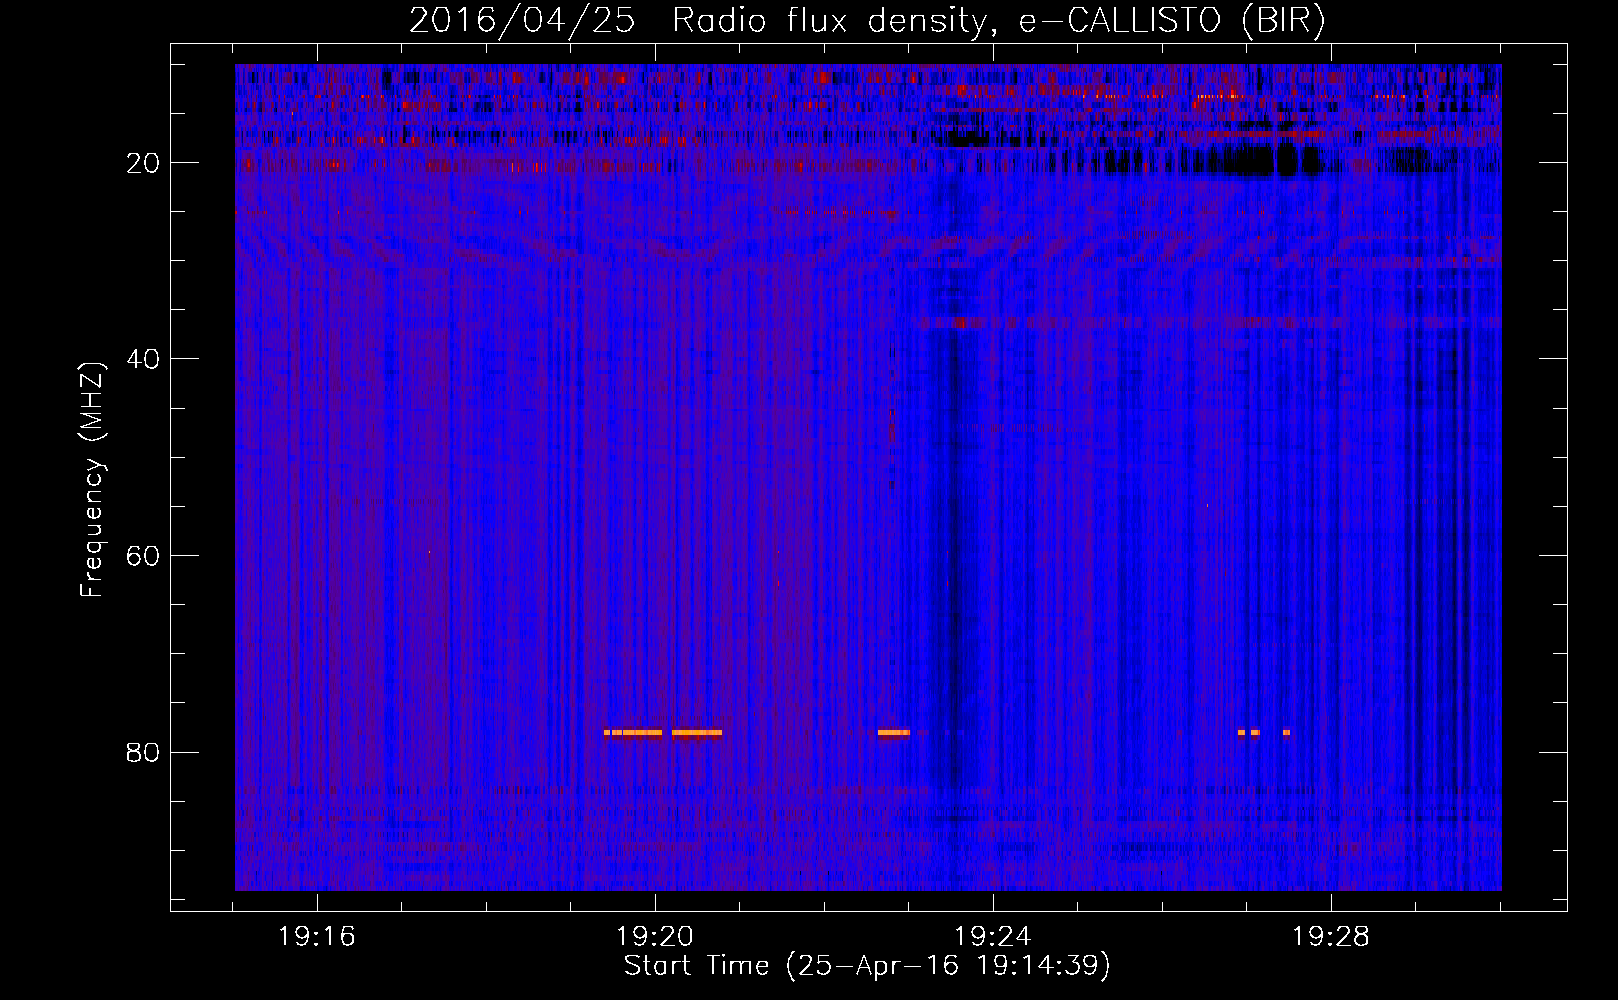Click the 80 MHz frequency tick label

pos(143,752)
